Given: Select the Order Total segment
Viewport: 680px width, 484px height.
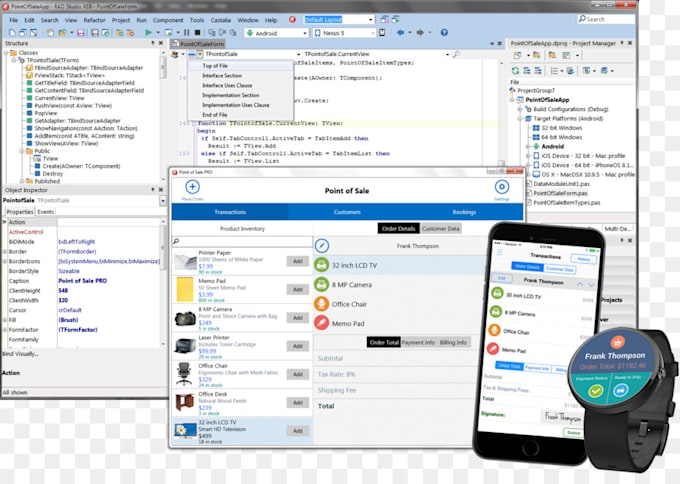Looking at the screenshot, I should click(x=384, y=342).
